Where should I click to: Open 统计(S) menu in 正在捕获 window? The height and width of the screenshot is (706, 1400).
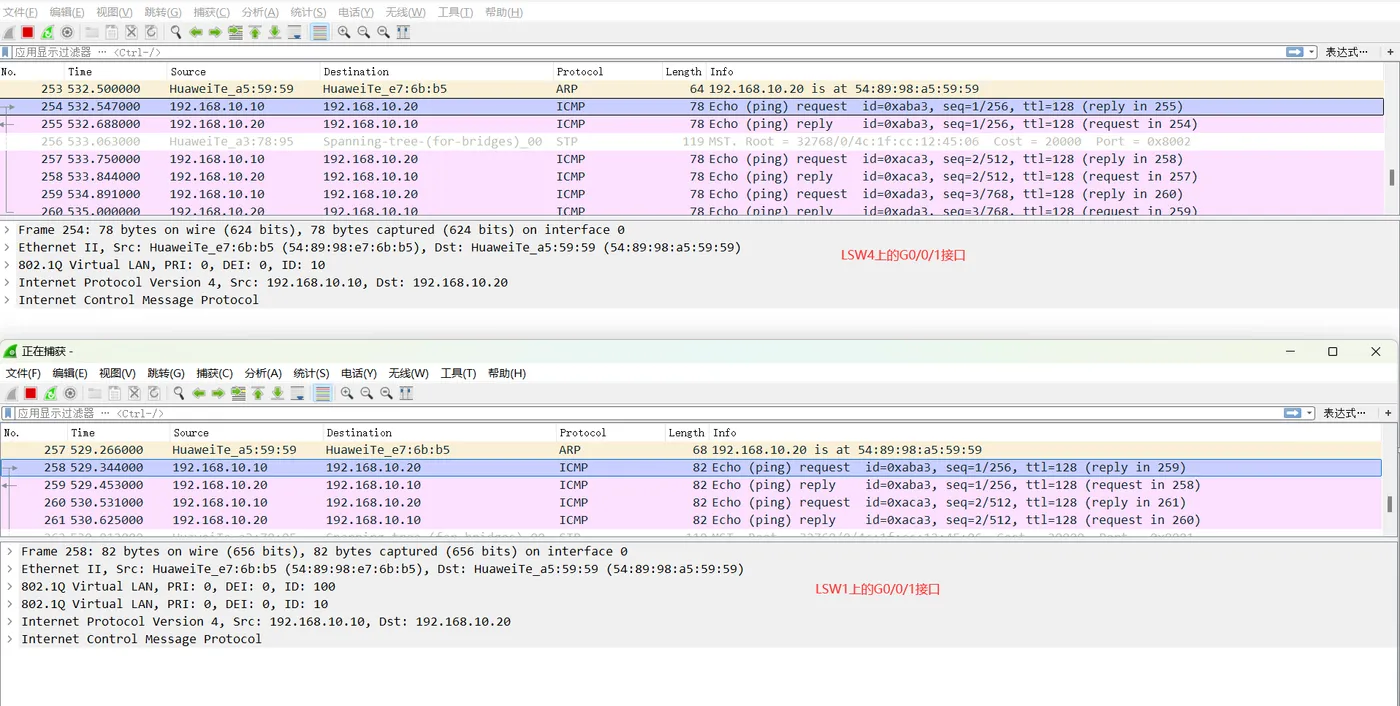(x=311, y=373)
